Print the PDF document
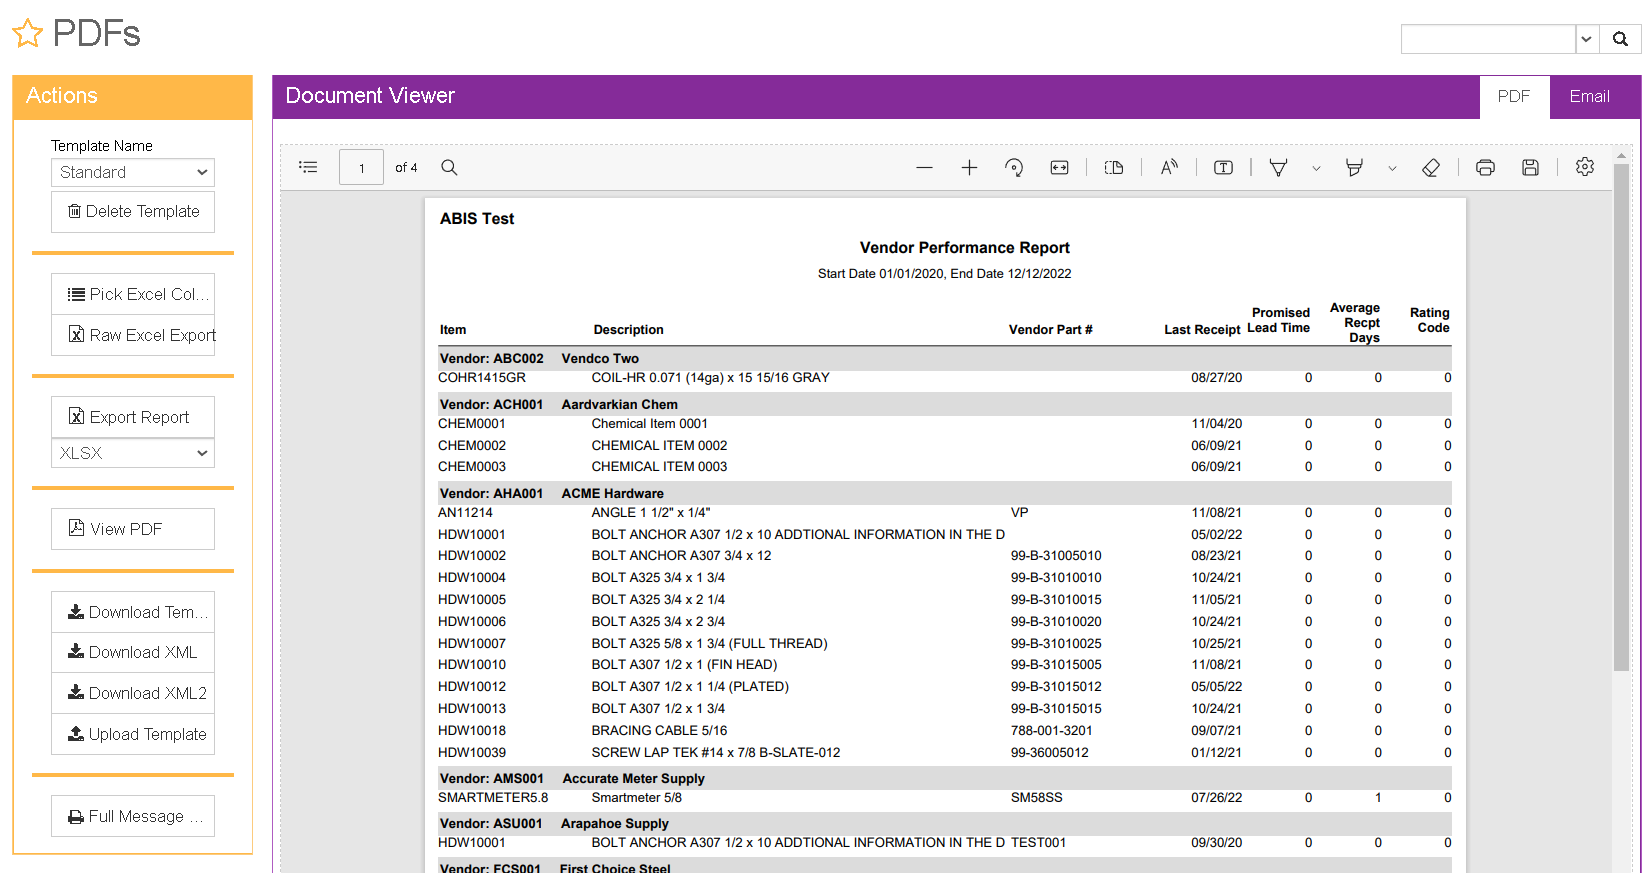This screenshot has height=873, width=1642. [x=1485, y=168]
